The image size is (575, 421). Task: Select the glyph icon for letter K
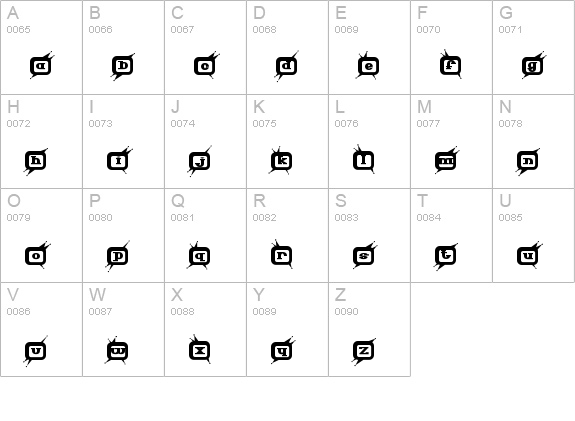281,160
